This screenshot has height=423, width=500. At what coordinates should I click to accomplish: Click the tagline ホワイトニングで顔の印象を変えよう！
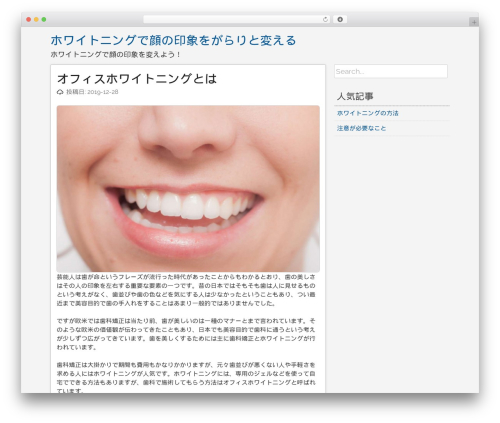tap(116, 54)
